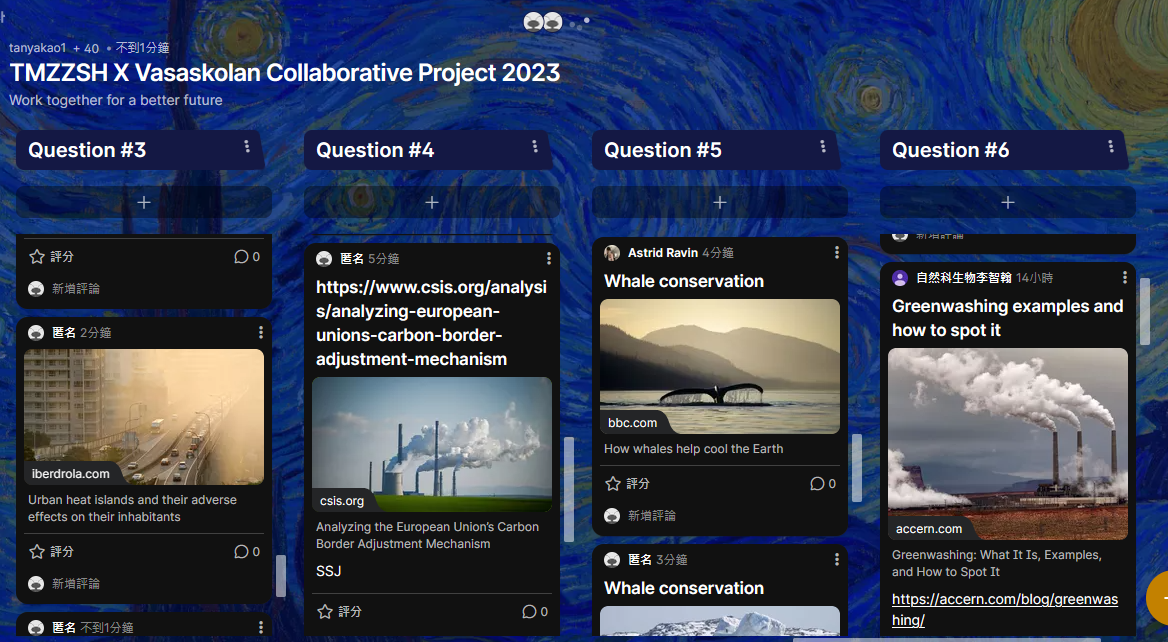Image resolution: width=1168 pixels, height=642 pixels.
Task: Click the Question #5 column scrollbar
Action: (x=856, y=467)
